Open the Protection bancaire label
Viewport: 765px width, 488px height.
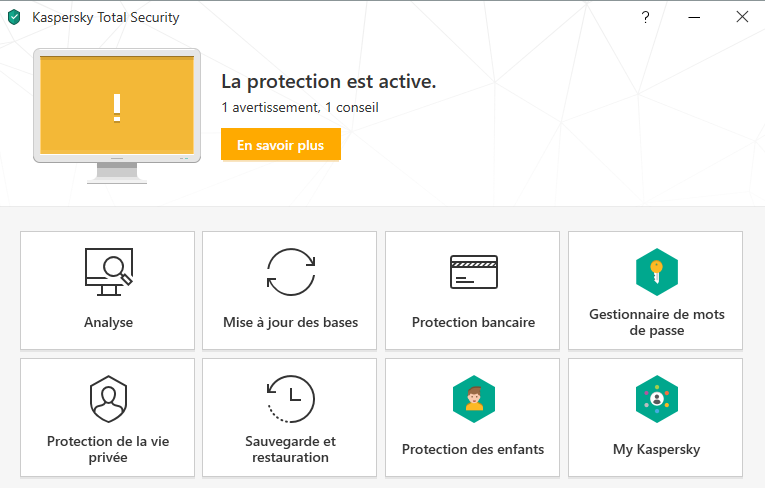(473, 323)
